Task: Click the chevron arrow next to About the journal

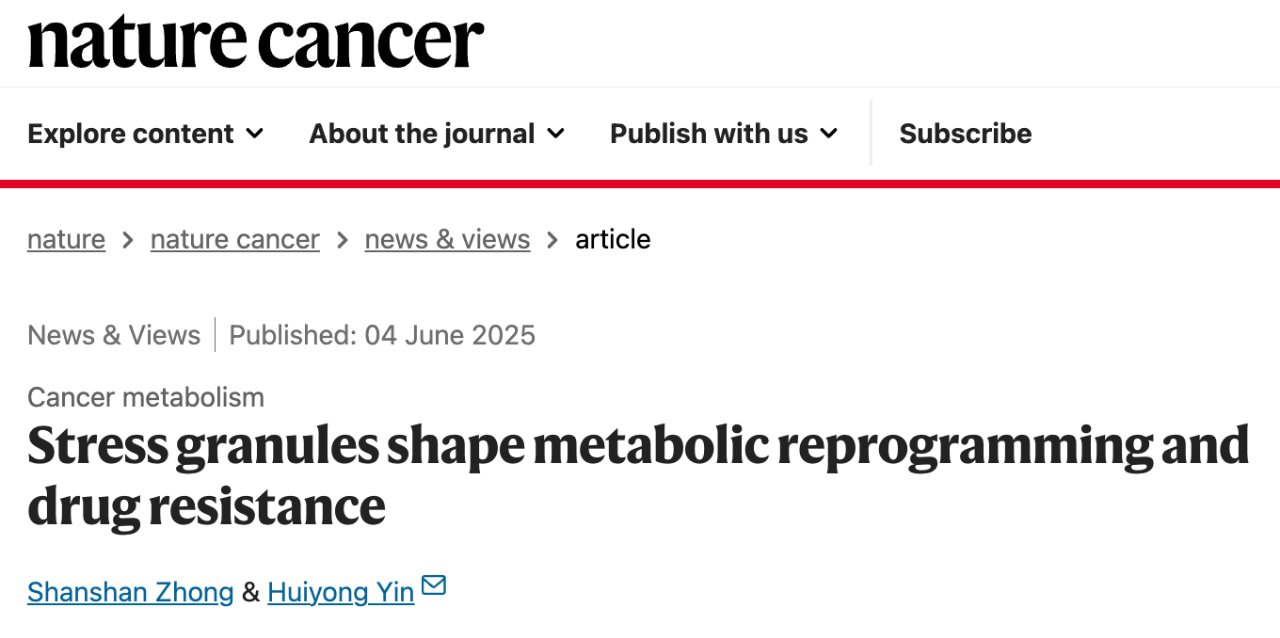Action: click(556, 133)
